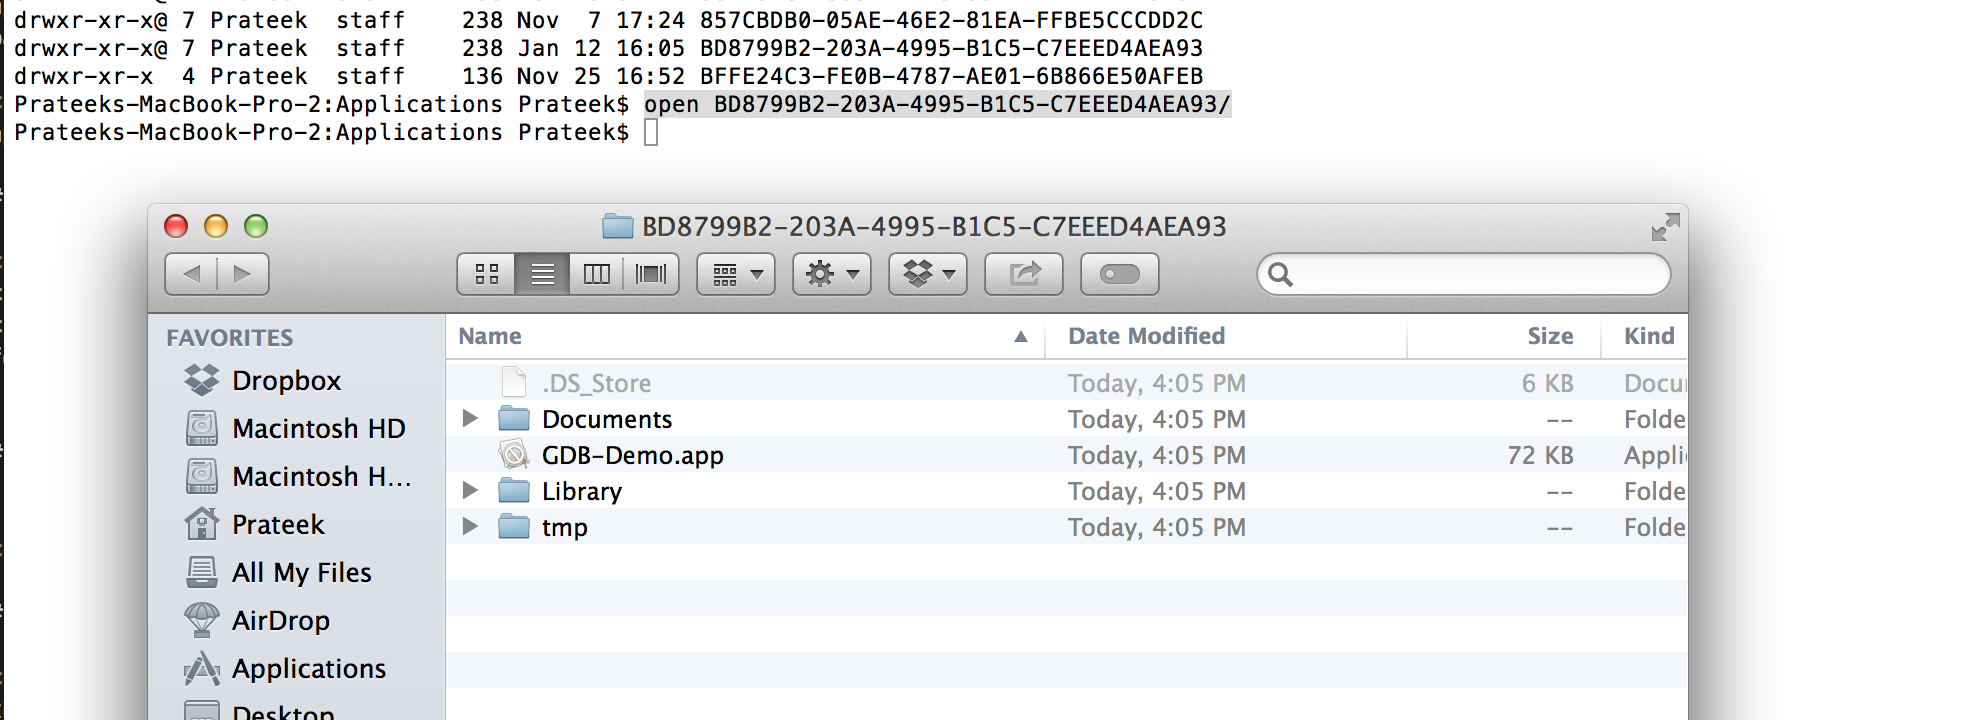This screenshot has height=720, width=1984.
Task: Click the Name column sort arrow
Action: pos(1021,337)
